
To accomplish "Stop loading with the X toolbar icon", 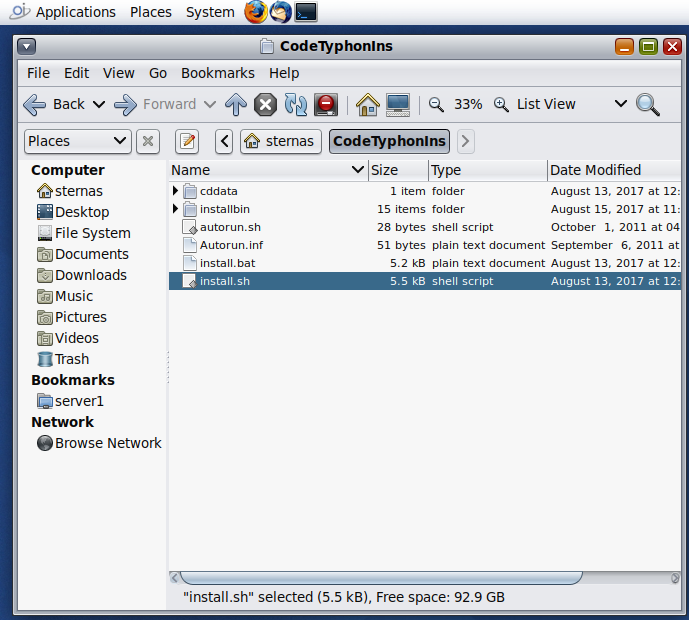I will pos(265,105).
